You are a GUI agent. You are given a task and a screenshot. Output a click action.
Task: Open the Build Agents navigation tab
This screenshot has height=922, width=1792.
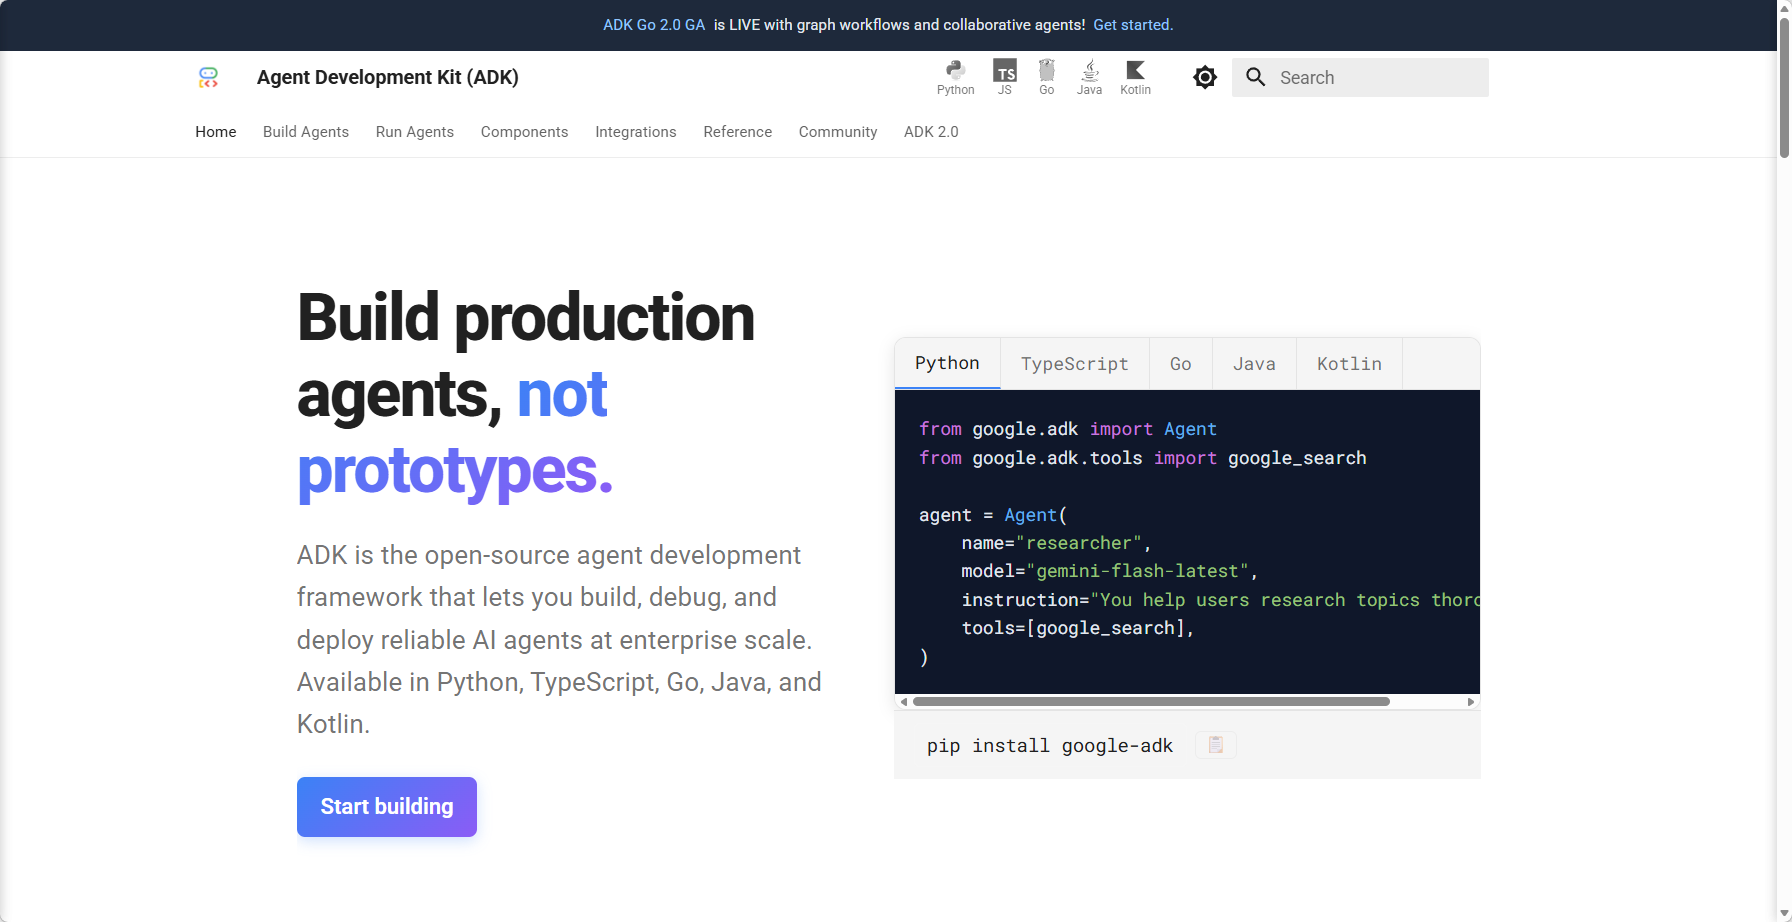[306, 132]
